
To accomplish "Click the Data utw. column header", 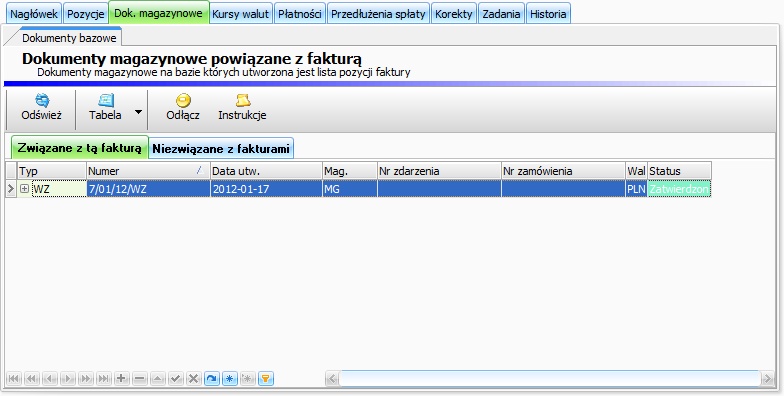I will tap(266, 171).
